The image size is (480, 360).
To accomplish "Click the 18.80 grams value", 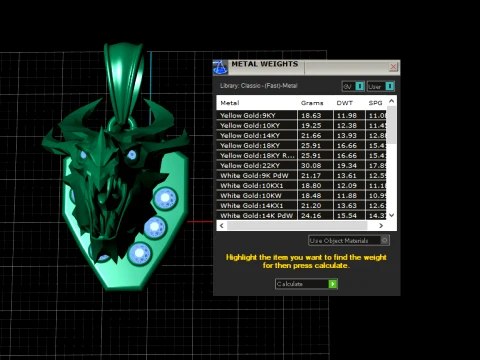I will tap(311, 186).
